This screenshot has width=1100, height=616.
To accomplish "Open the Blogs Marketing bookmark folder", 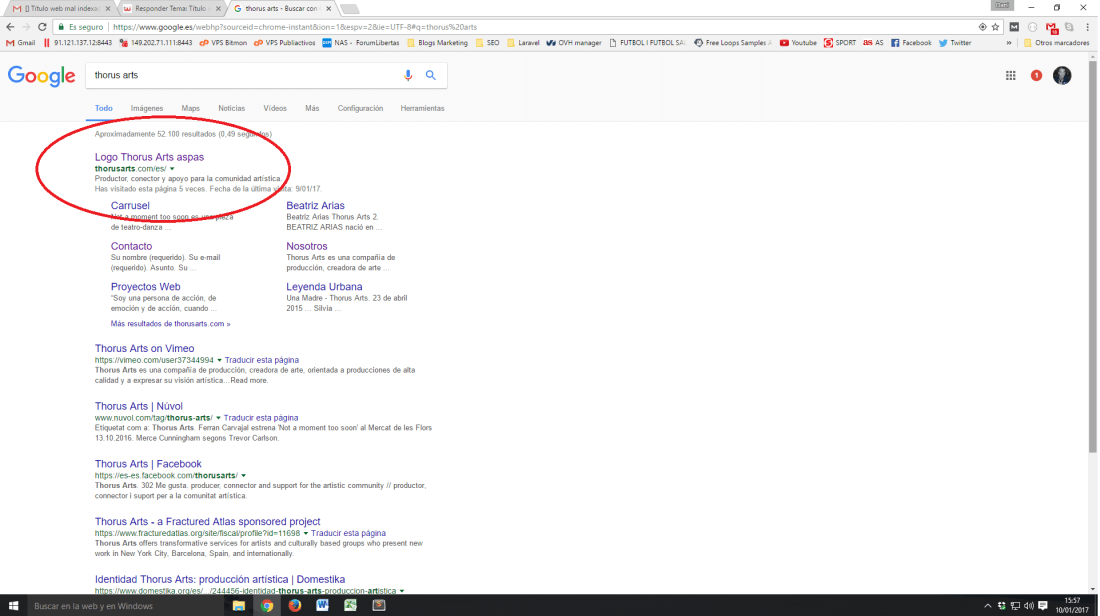I will point(437,43).
